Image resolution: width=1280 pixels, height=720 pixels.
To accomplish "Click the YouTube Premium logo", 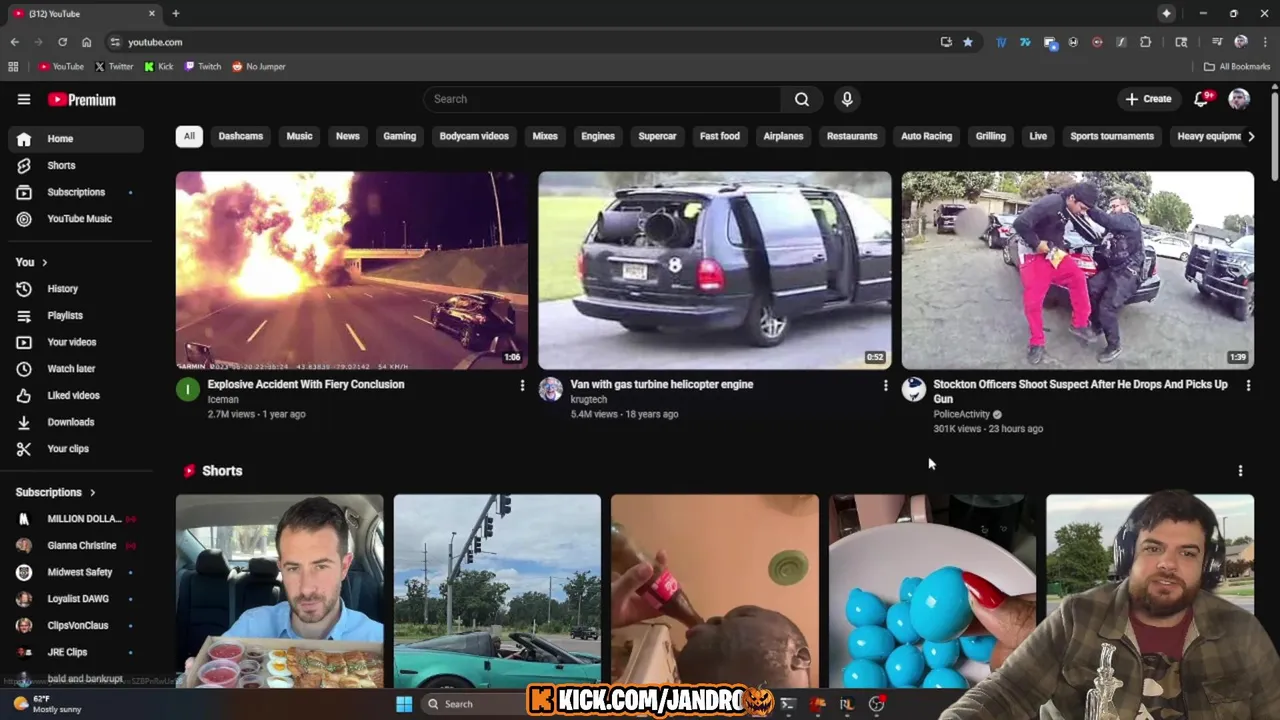I will pos(82,100).
